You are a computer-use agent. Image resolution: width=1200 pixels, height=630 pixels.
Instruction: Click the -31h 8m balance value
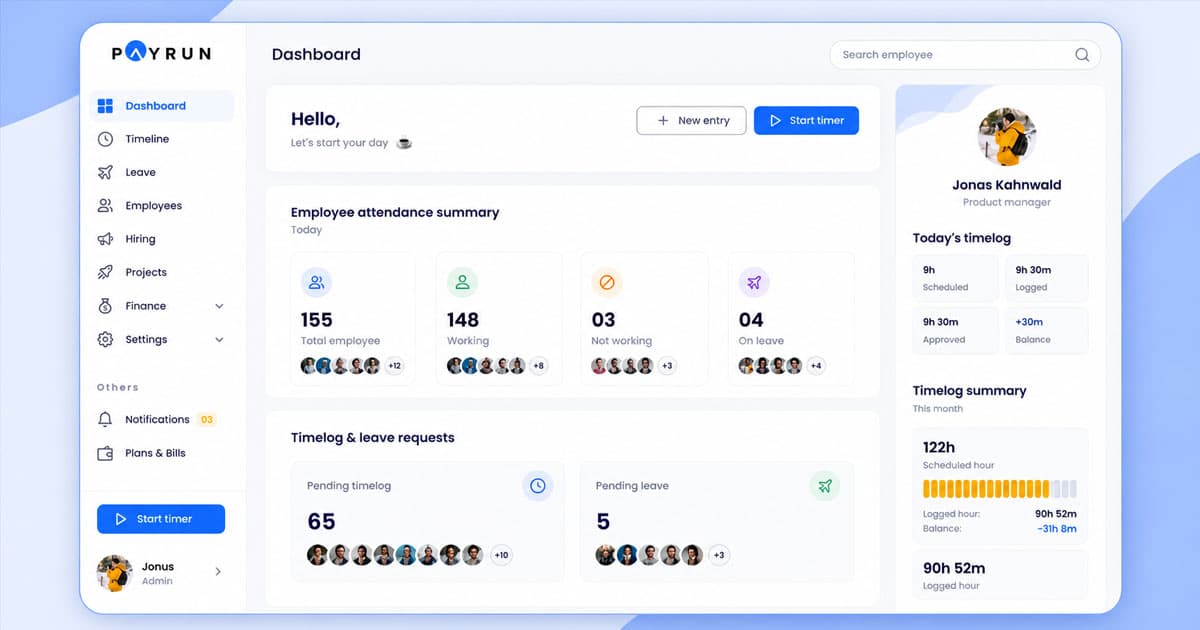click(1057, 528)
